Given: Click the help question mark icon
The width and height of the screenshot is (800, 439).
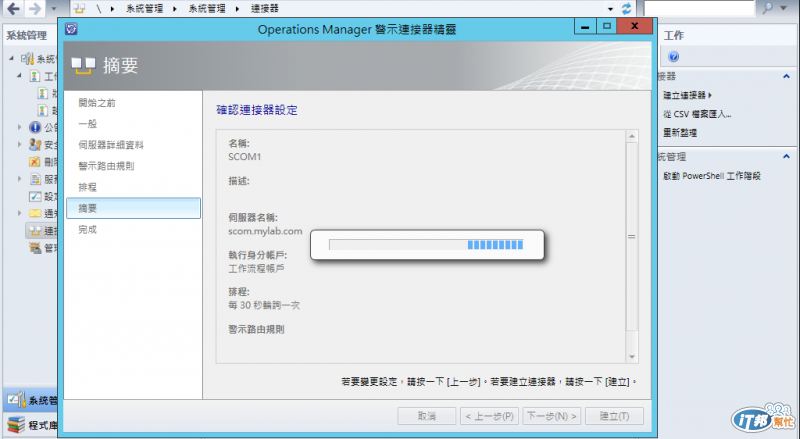Looking at the screenshot, I should point(673,57).
